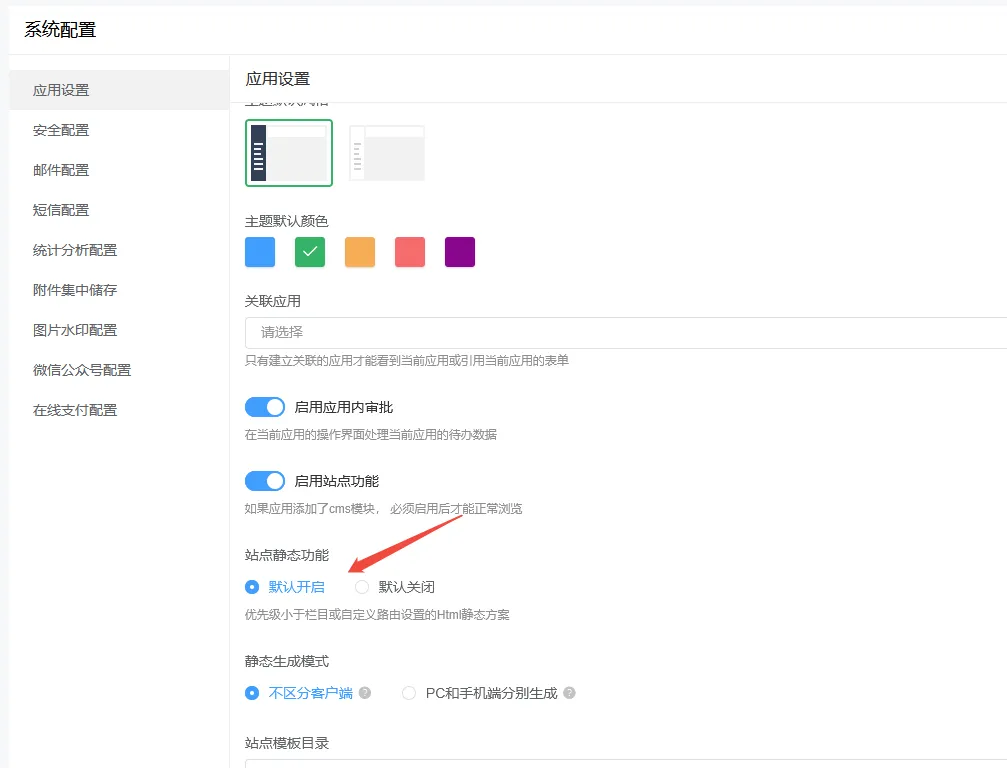Click help icon next to 不区分客户端

pyautogui.click(x=365, y=693)
